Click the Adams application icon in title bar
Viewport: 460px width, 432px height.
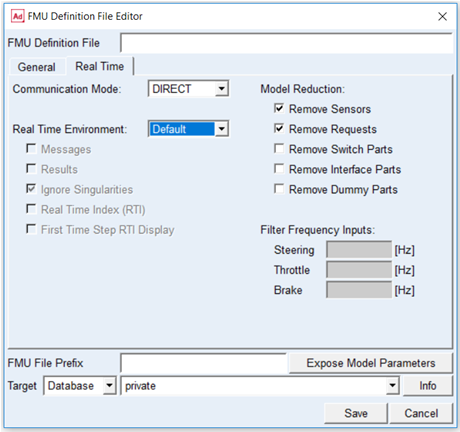click(x=18, y=16)
